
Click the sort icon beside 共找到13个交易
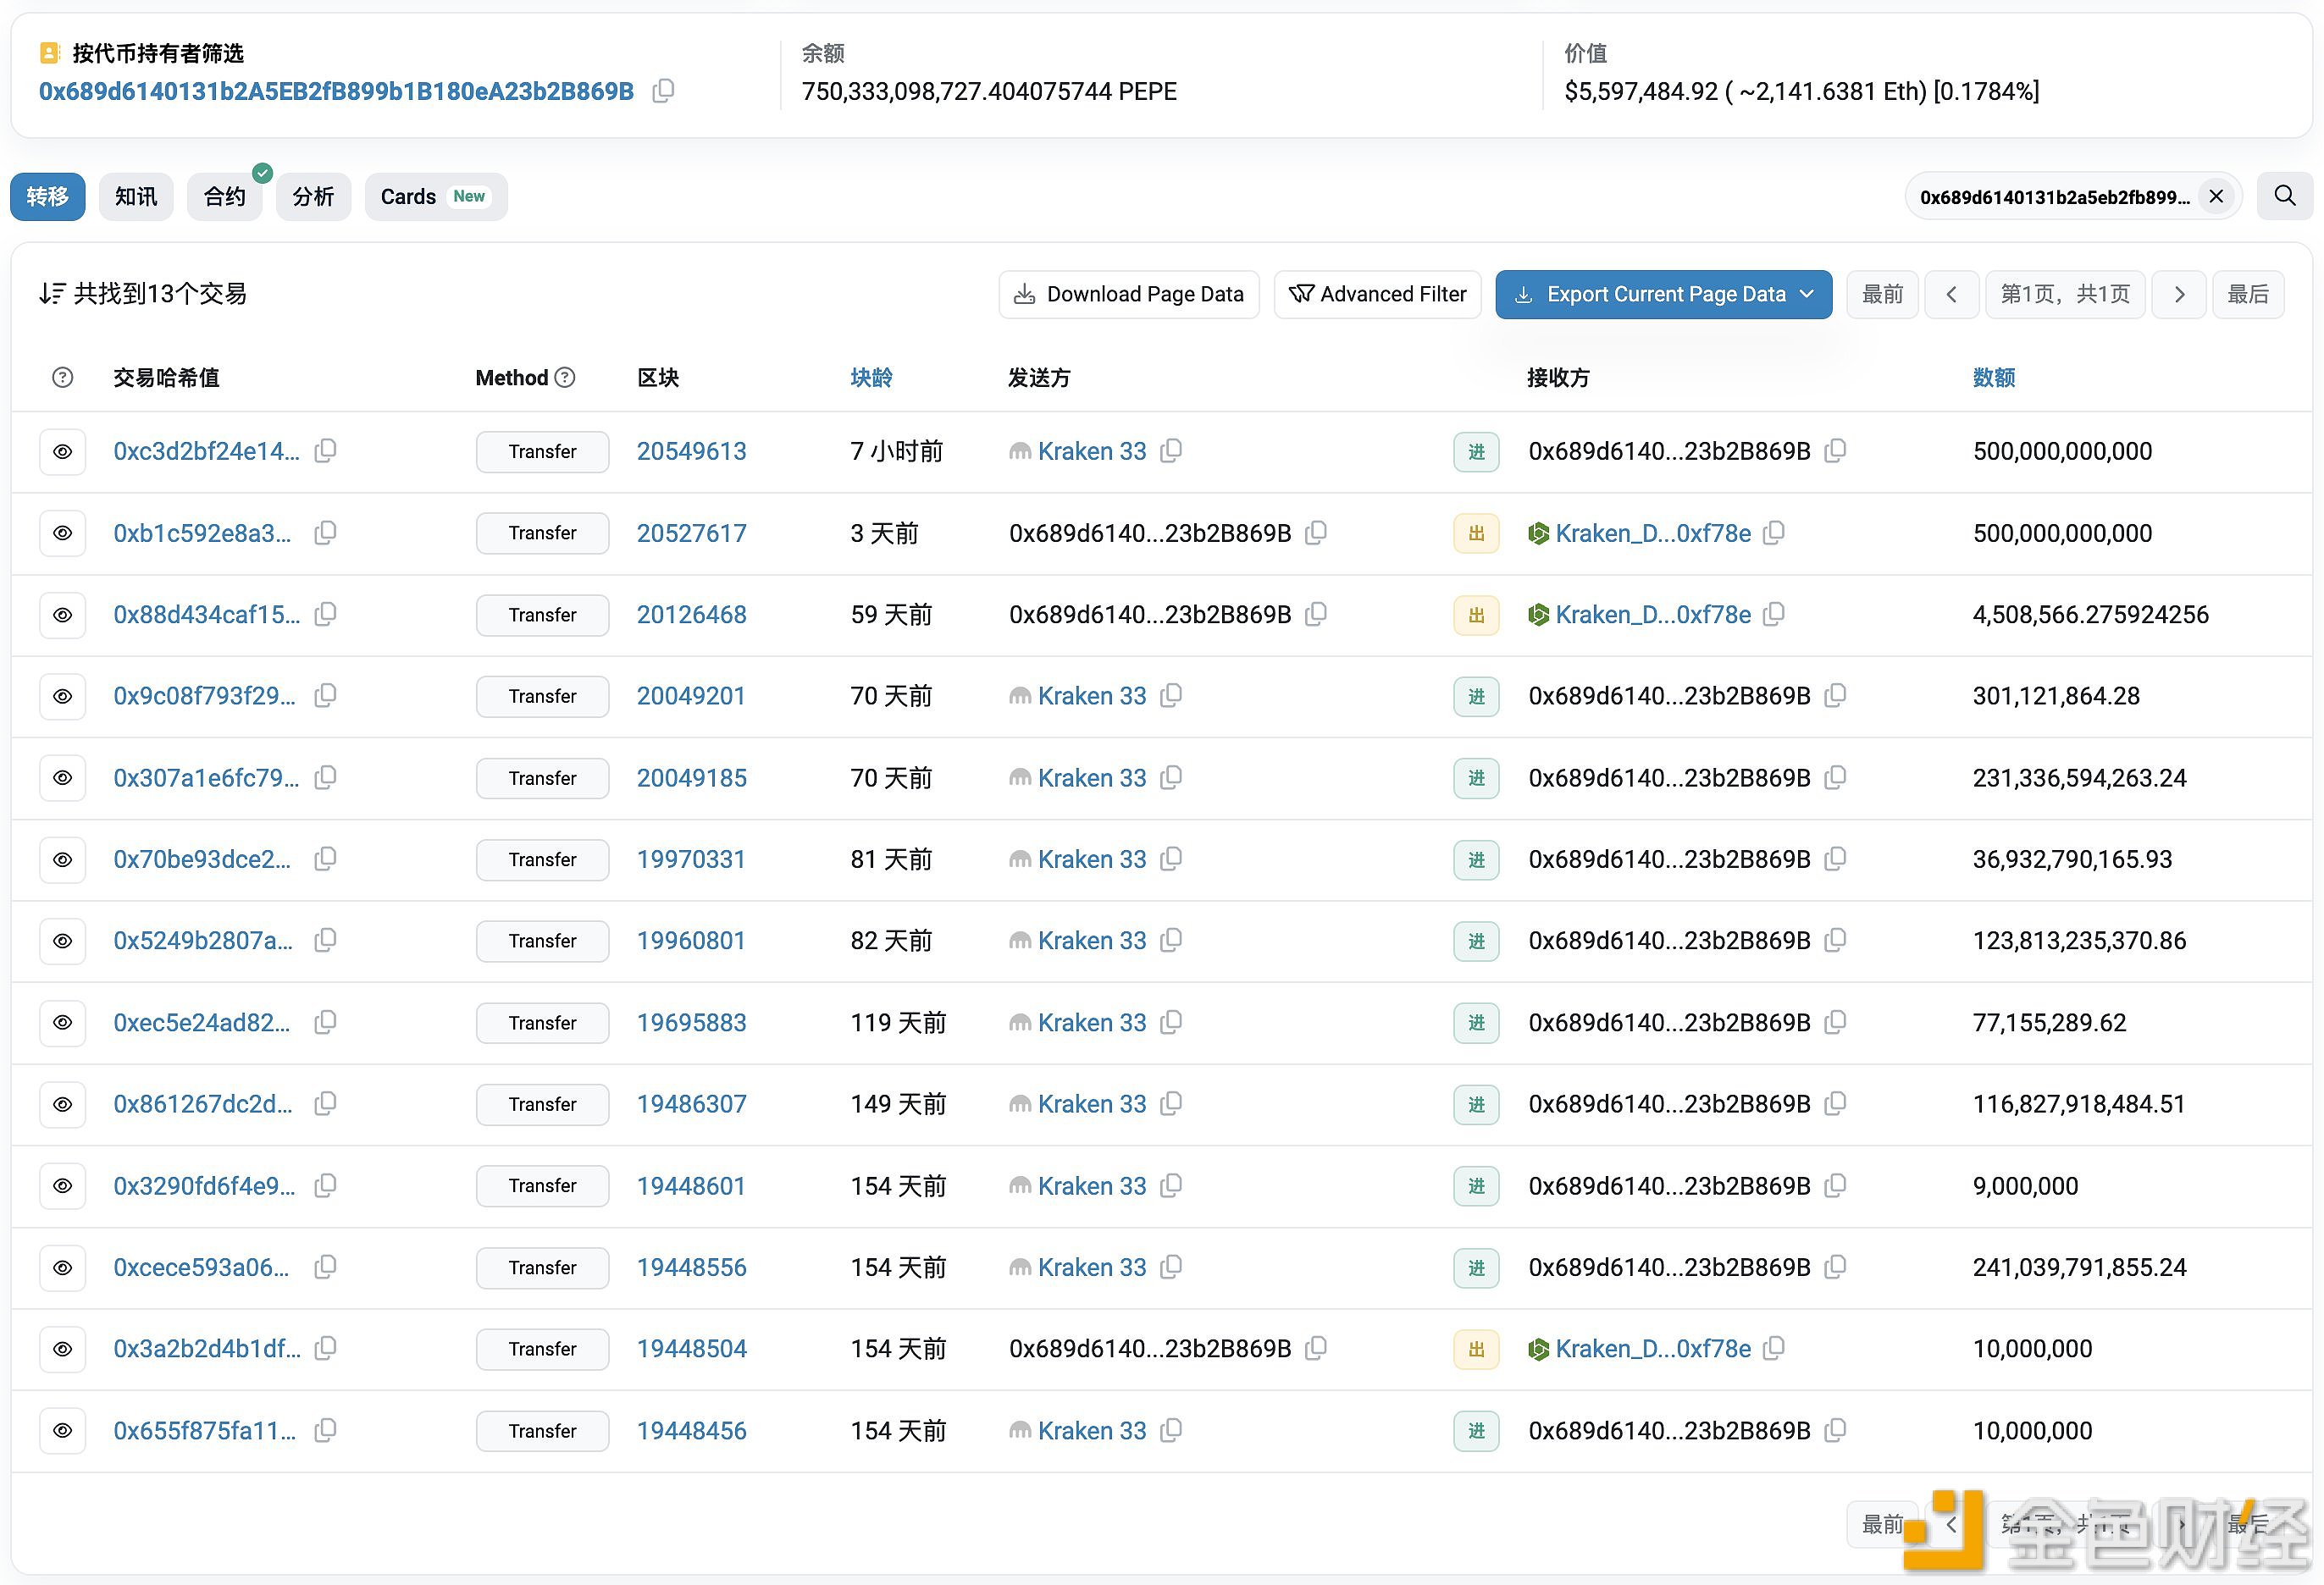click(x=52, y=293)
